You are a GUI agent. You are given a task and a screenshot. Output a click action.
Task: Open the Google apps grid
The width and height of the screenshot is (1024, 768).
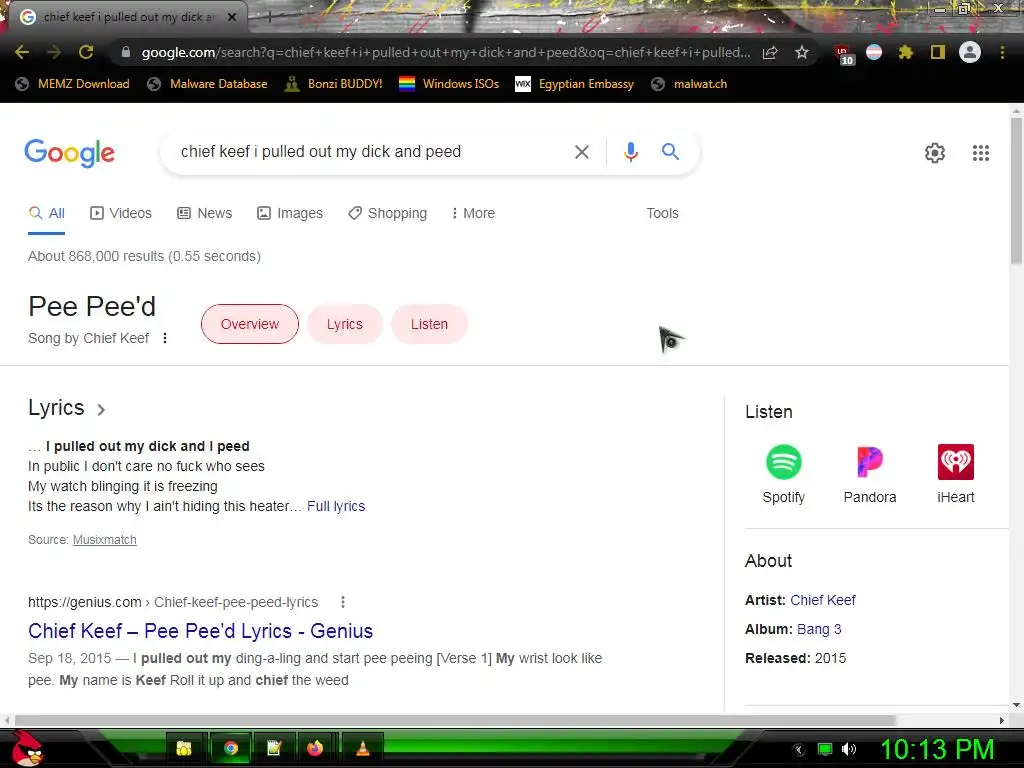pyautogui.click(x=980, y=153)
